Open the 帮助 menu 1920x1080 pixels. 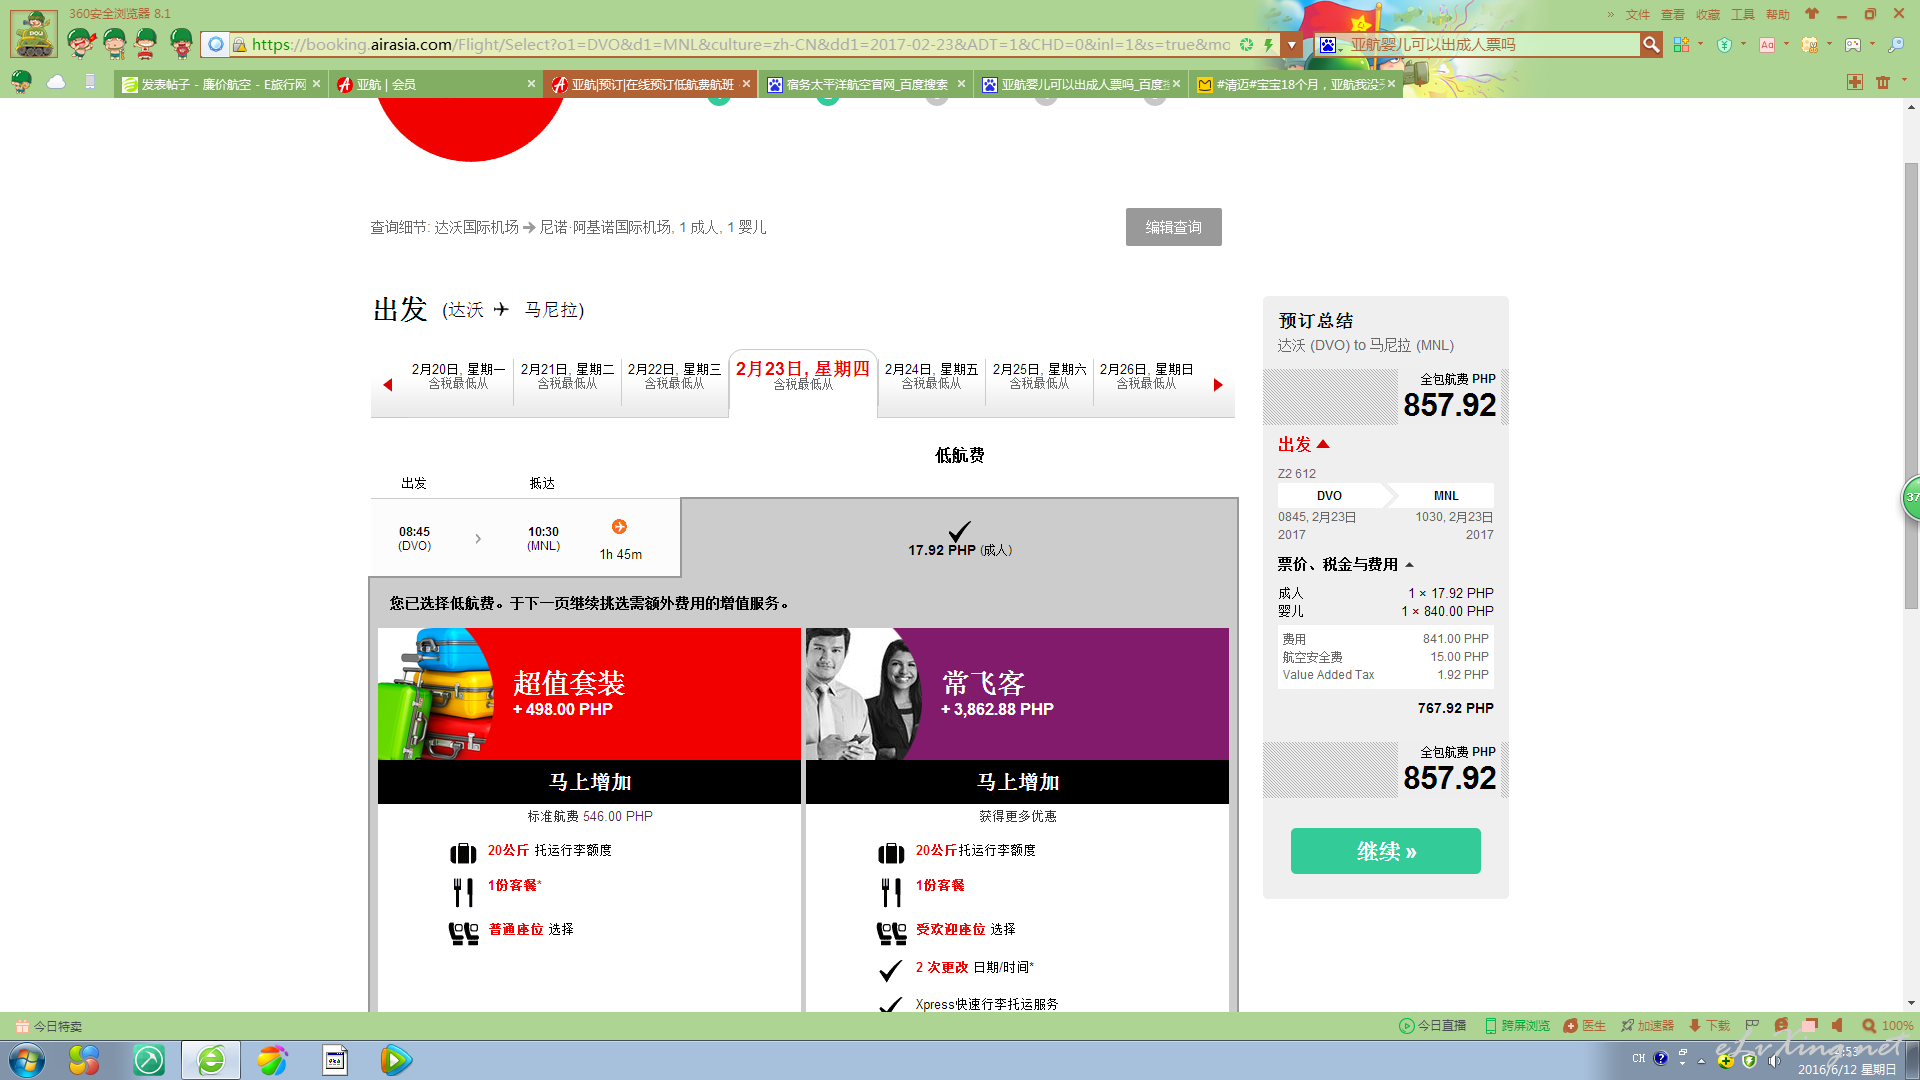point(1778,14)
